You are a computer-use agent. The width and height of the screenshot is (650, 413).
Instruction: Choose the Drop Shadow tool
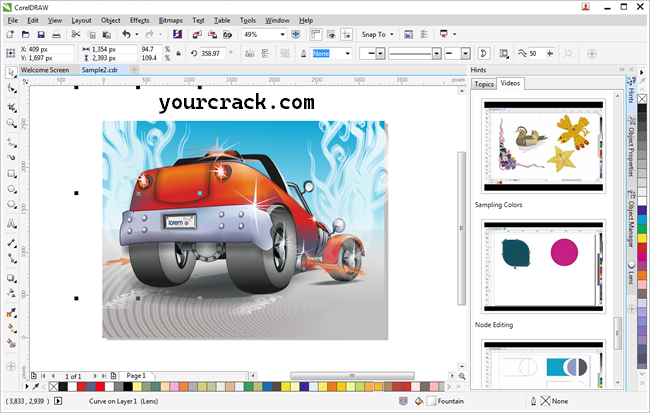tap(11, 278)
